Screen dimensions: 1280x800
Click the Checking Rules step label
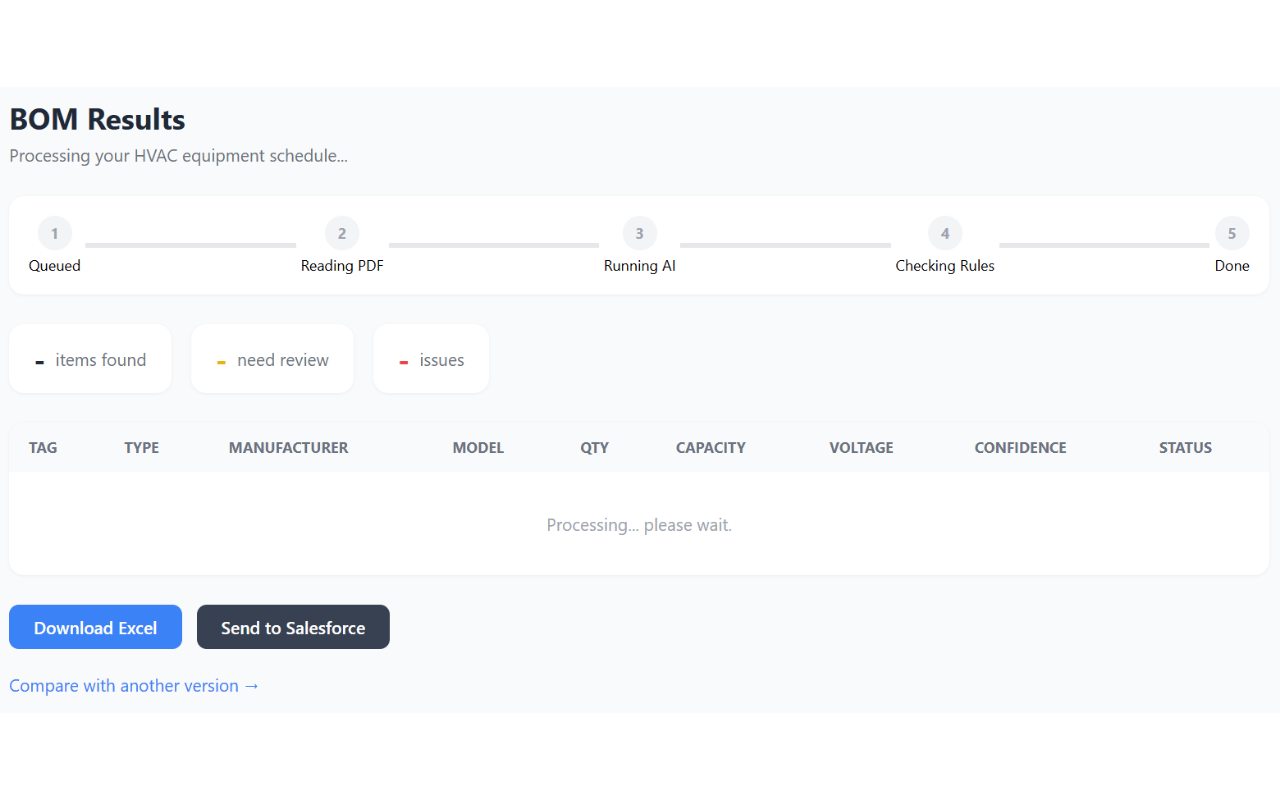[x=945, y=266]
